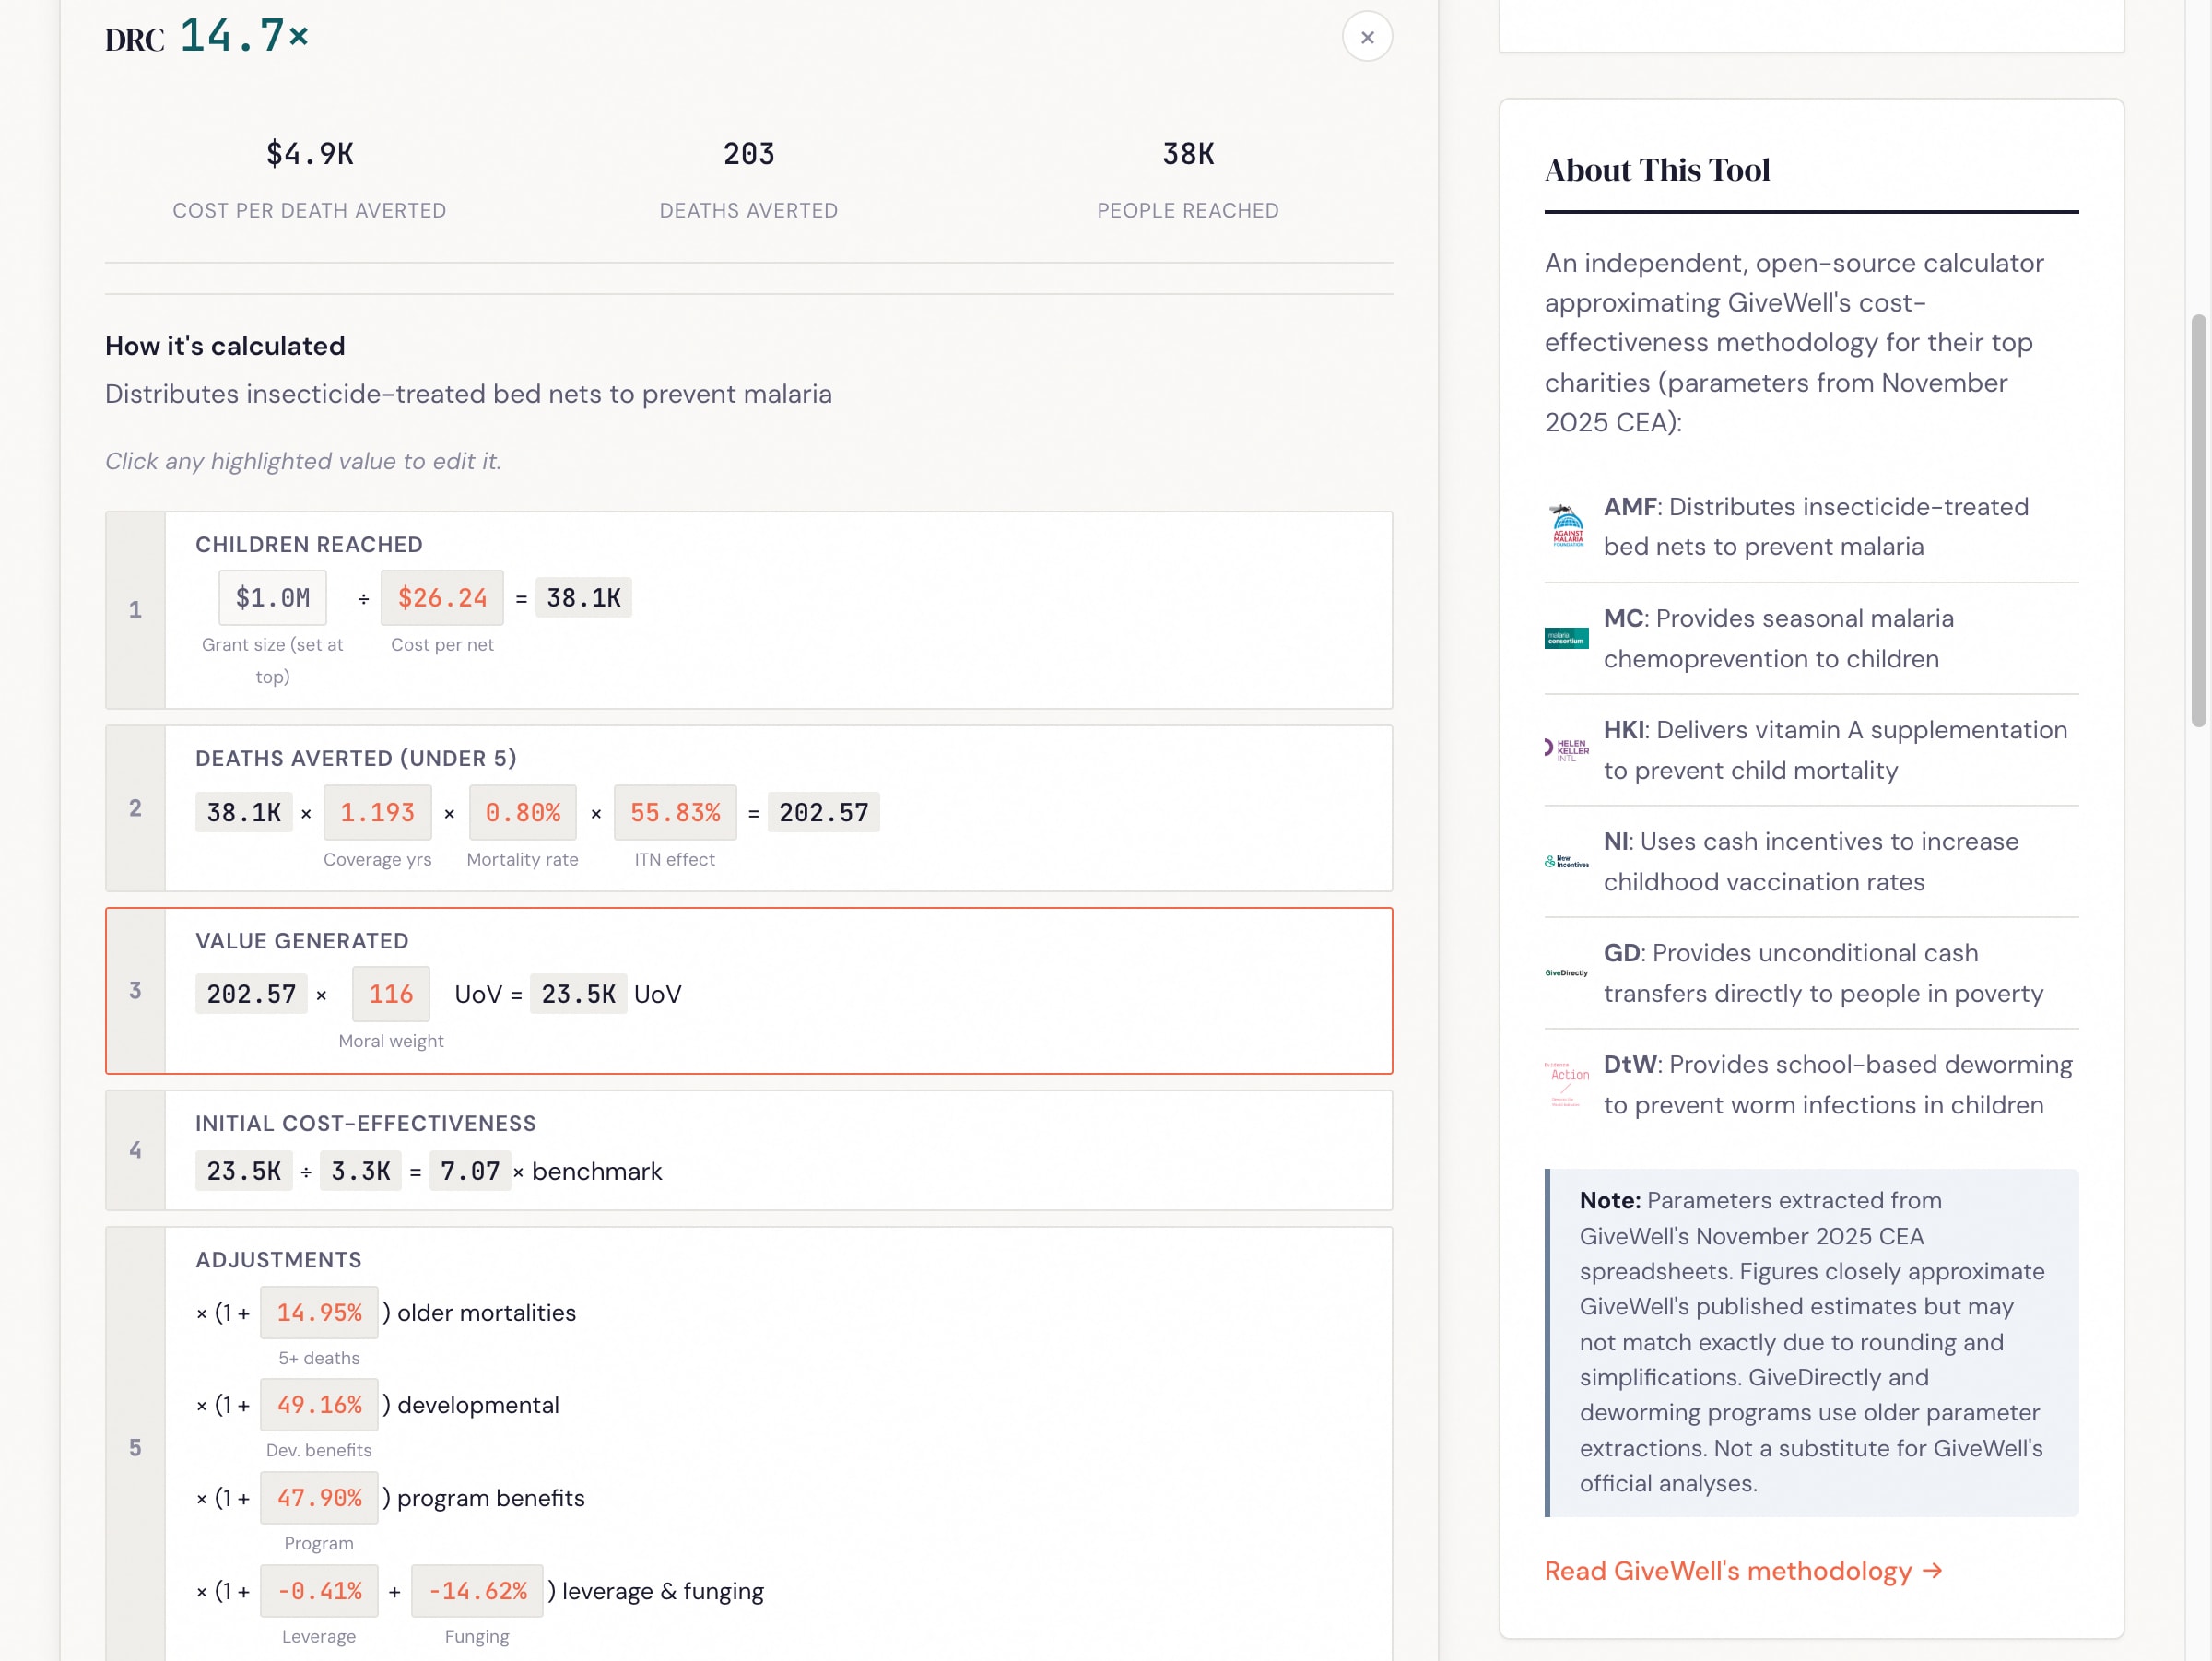Edit the 116 moral weight value
2212x1661 pixels.
tap(390, 993)
